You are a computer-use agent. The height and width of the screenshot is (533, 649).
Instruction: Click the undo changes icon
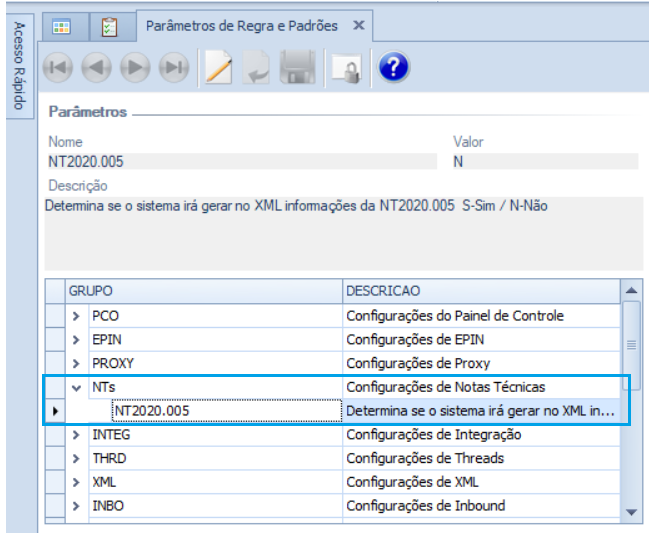256,67
